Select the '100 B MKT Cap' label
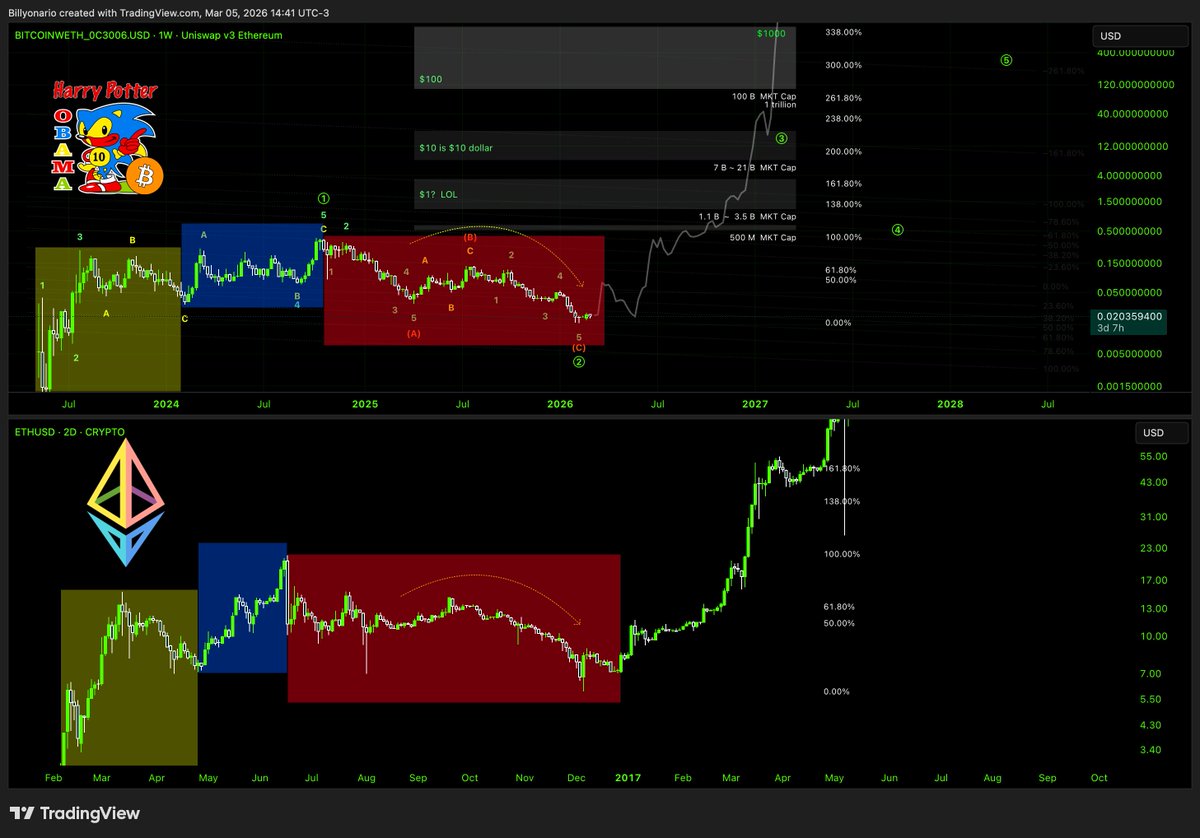The image size is (1200, 838). [763, 96]
